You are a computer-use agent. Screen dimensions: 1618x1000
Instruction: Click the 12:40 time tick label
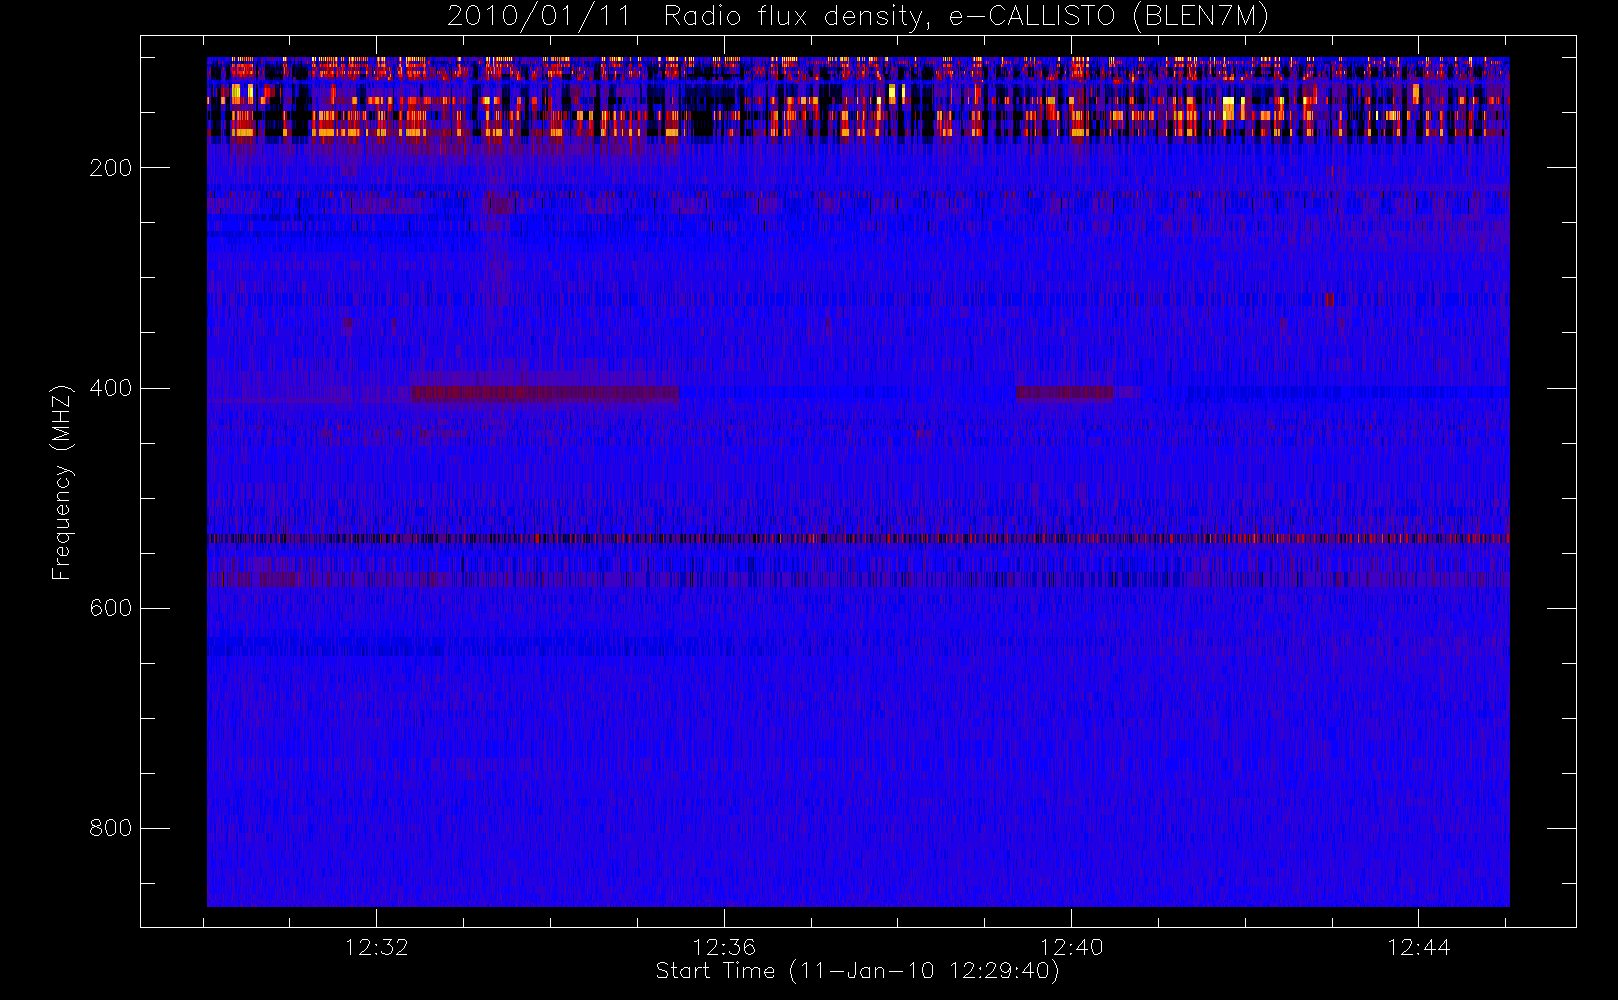(x=1071, y=947)
